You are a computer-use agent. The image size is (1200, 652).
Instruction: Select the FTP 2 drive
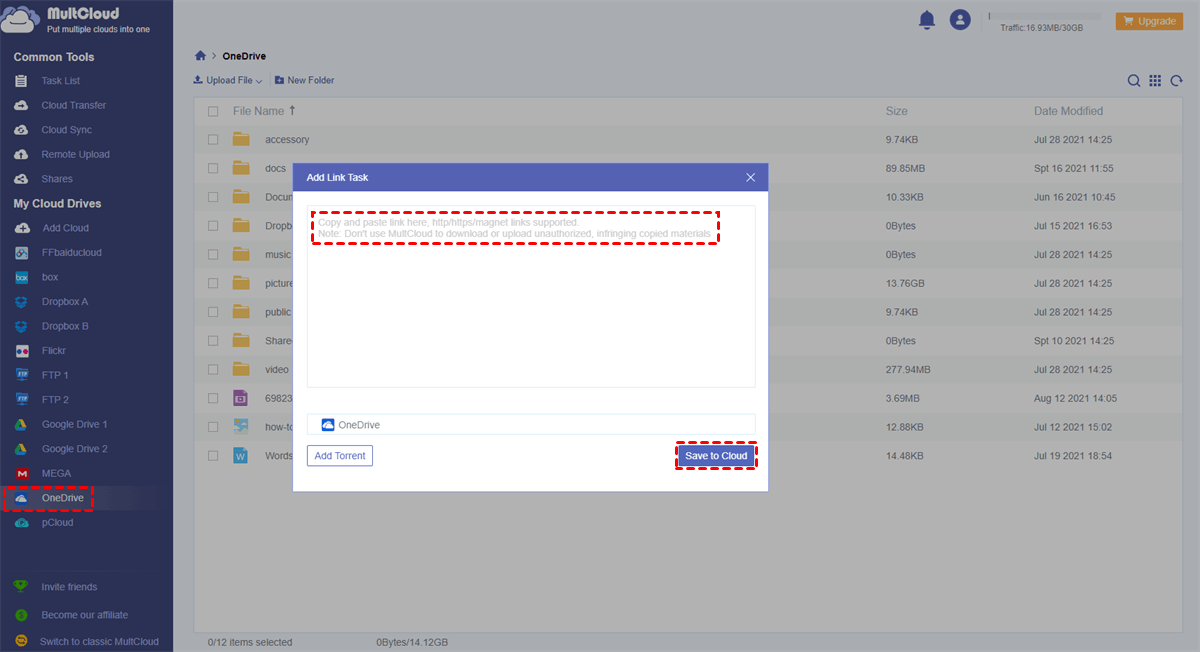[55, 400]
